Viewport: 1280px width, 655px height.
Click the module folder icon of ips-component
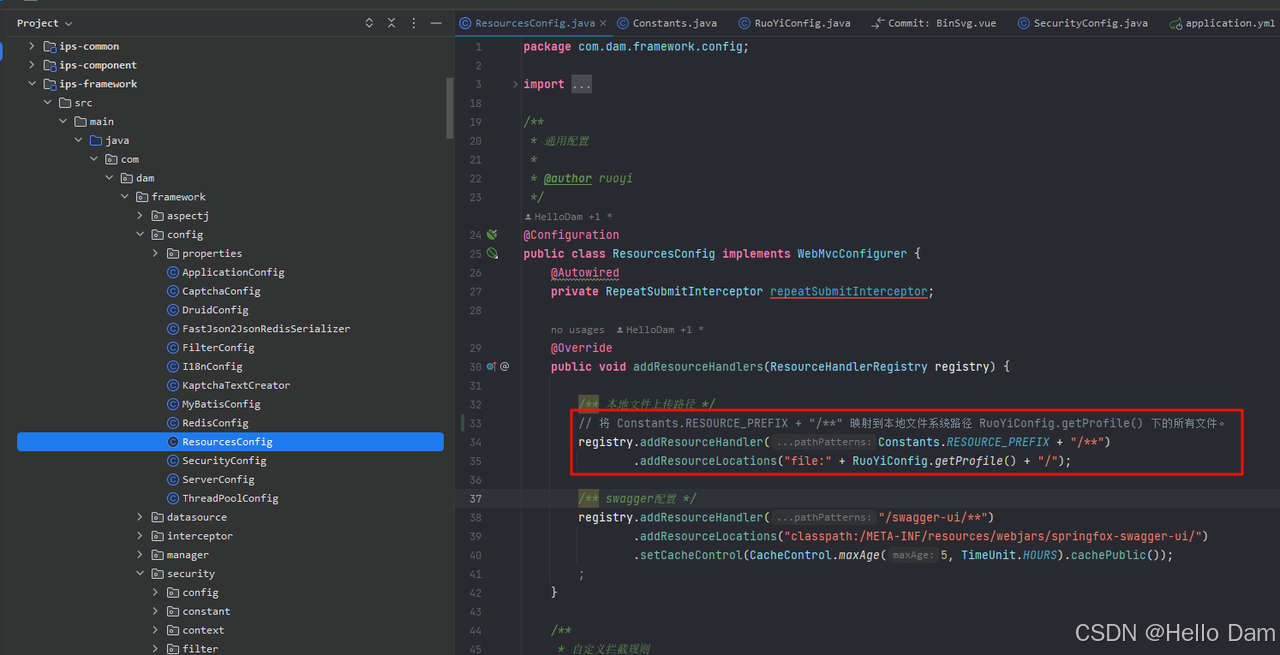click(50, 65)
